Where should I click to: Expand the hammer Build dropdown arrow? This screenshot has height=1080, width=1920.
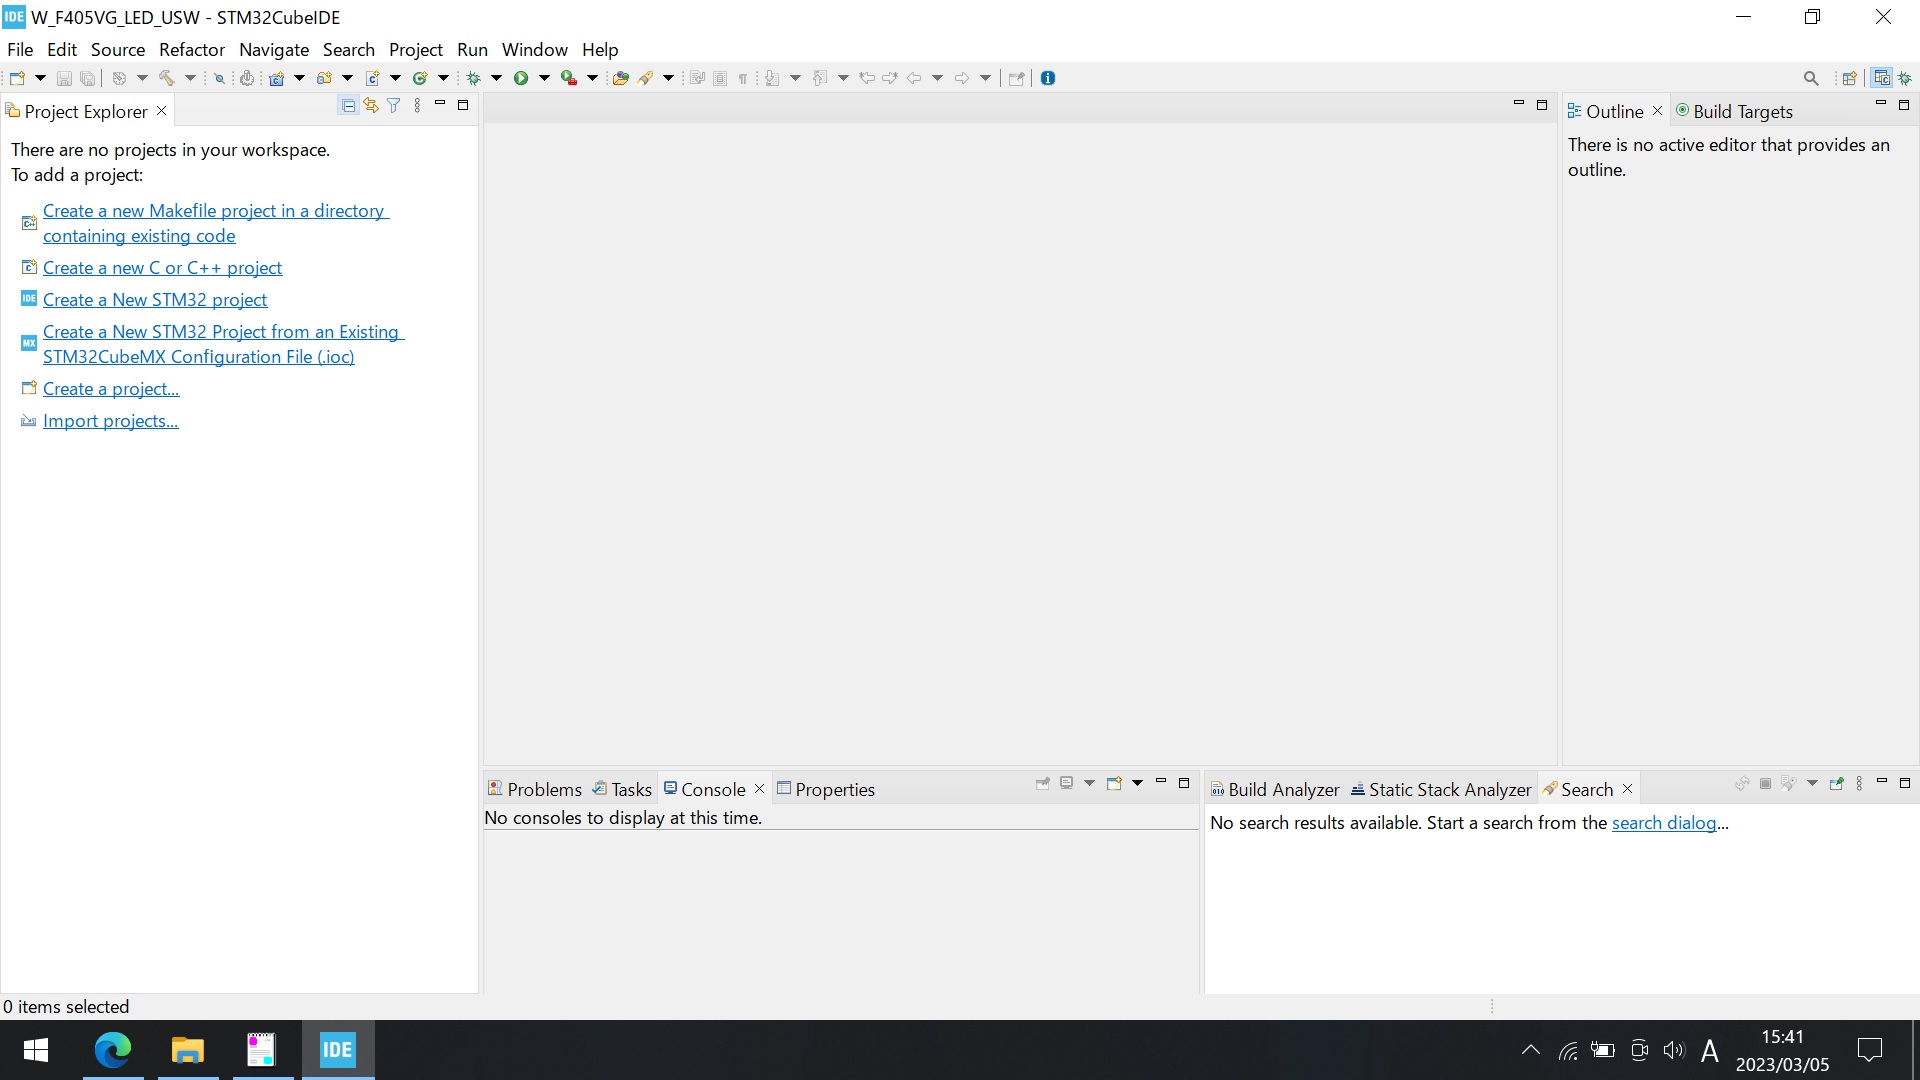coord(190,78)
